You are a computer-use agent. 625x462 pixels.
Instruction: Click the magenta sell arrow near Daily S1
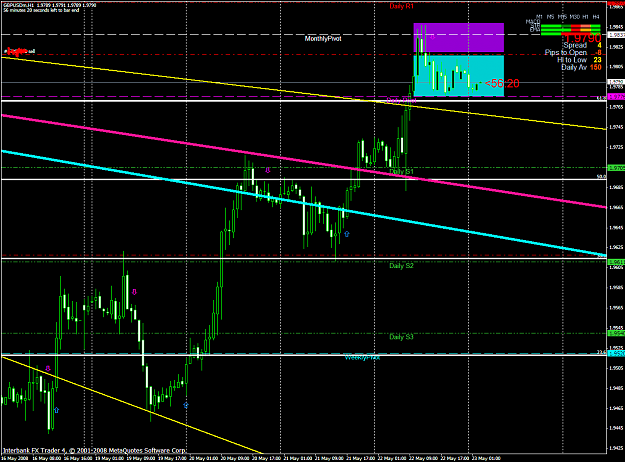pos(268,170)
